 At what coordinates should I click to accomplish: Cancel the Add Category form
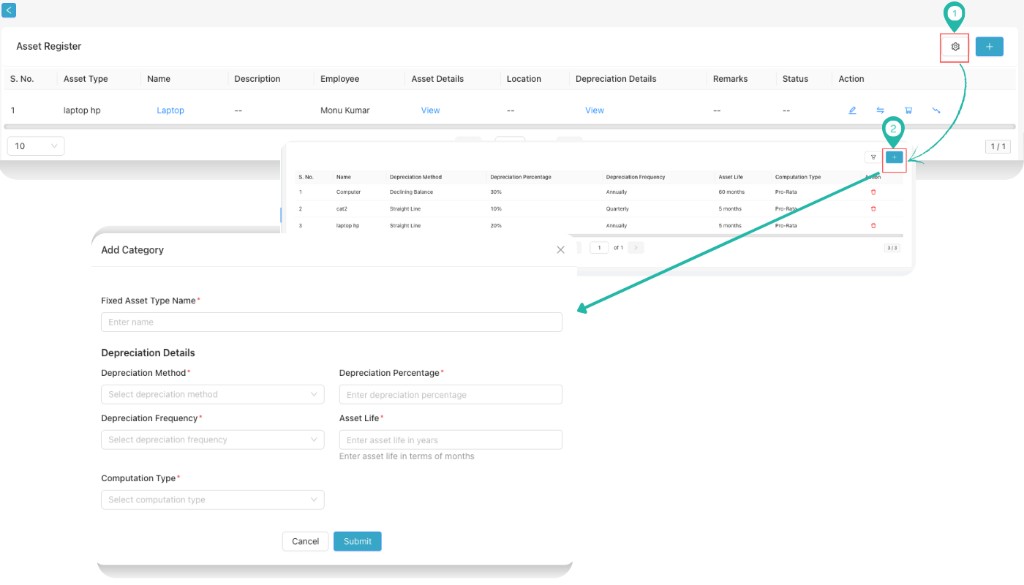tap(304, 541)
